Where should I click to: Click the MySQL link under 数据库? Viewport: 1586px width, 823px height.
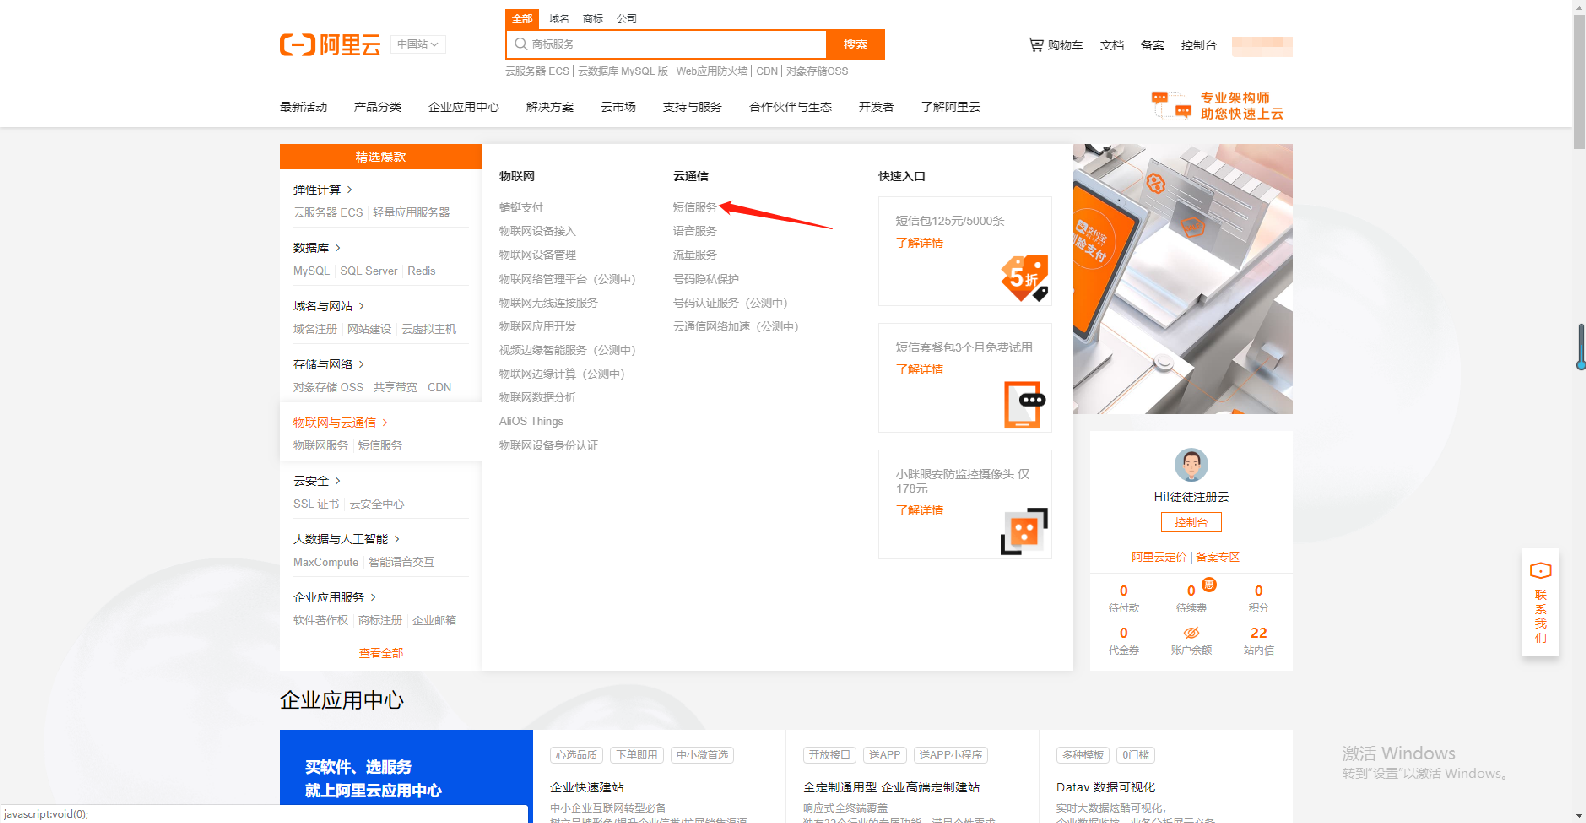coord(311,271)
